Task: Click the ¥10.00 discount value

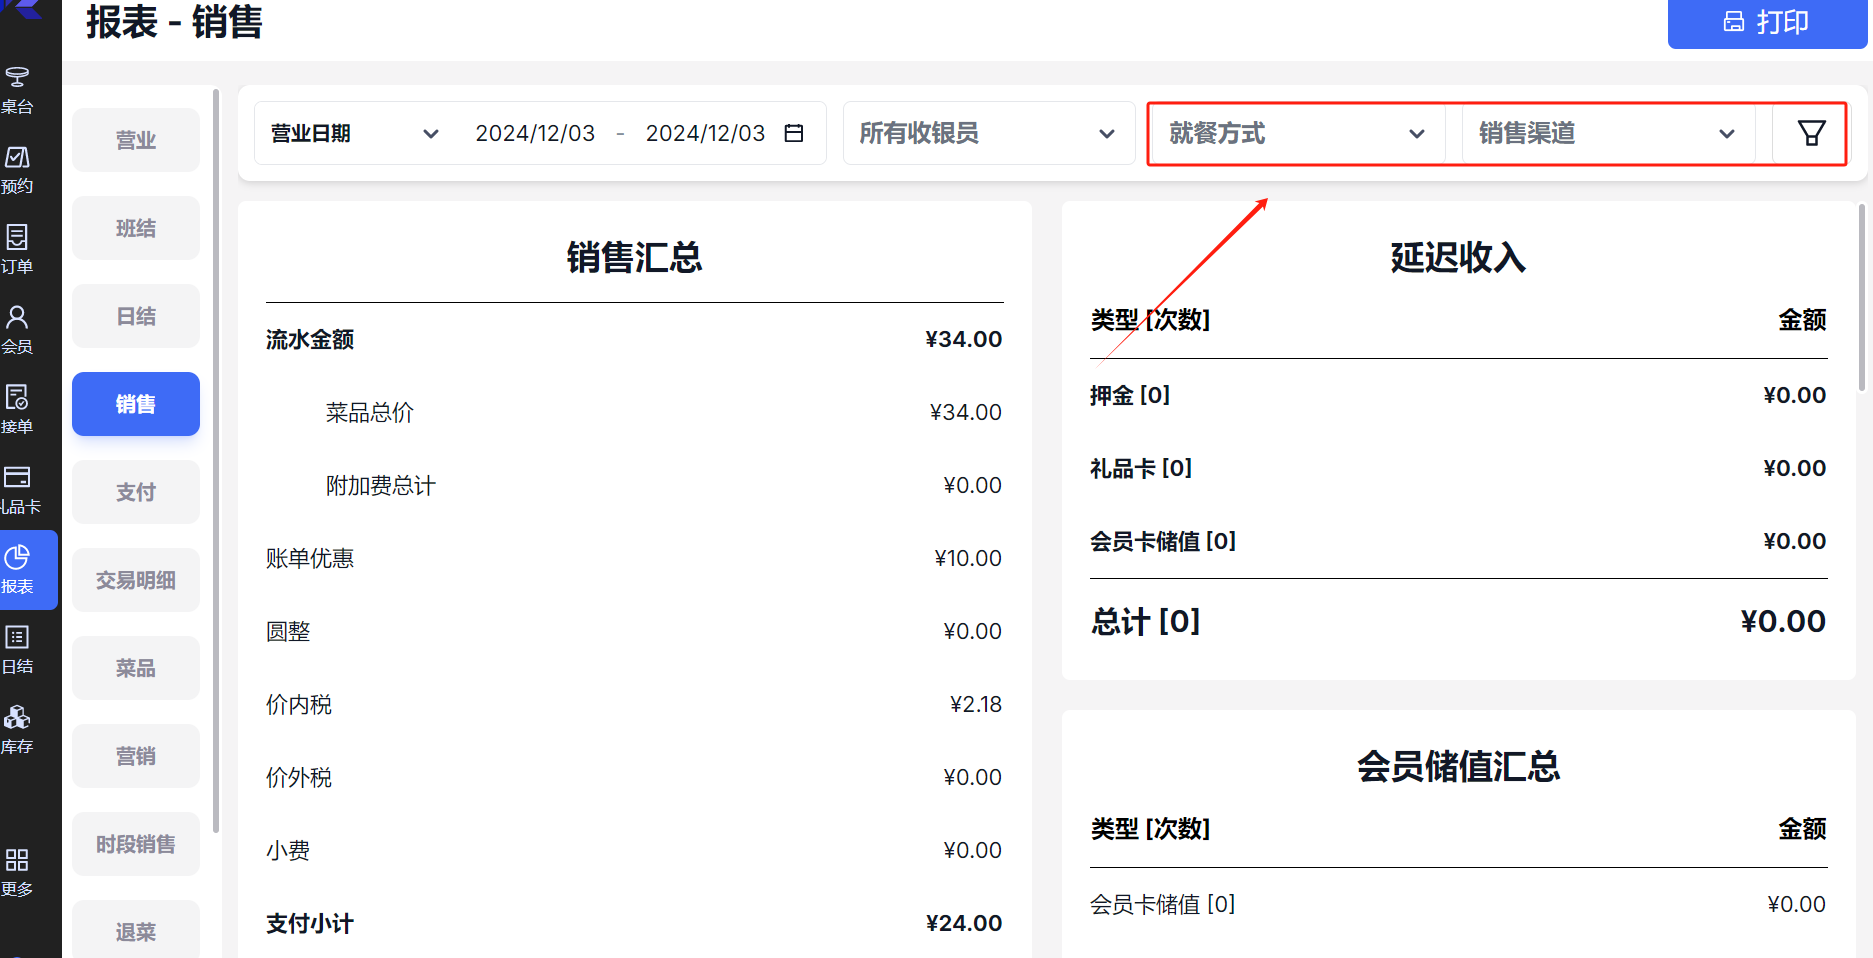Action: coord(968,559)
